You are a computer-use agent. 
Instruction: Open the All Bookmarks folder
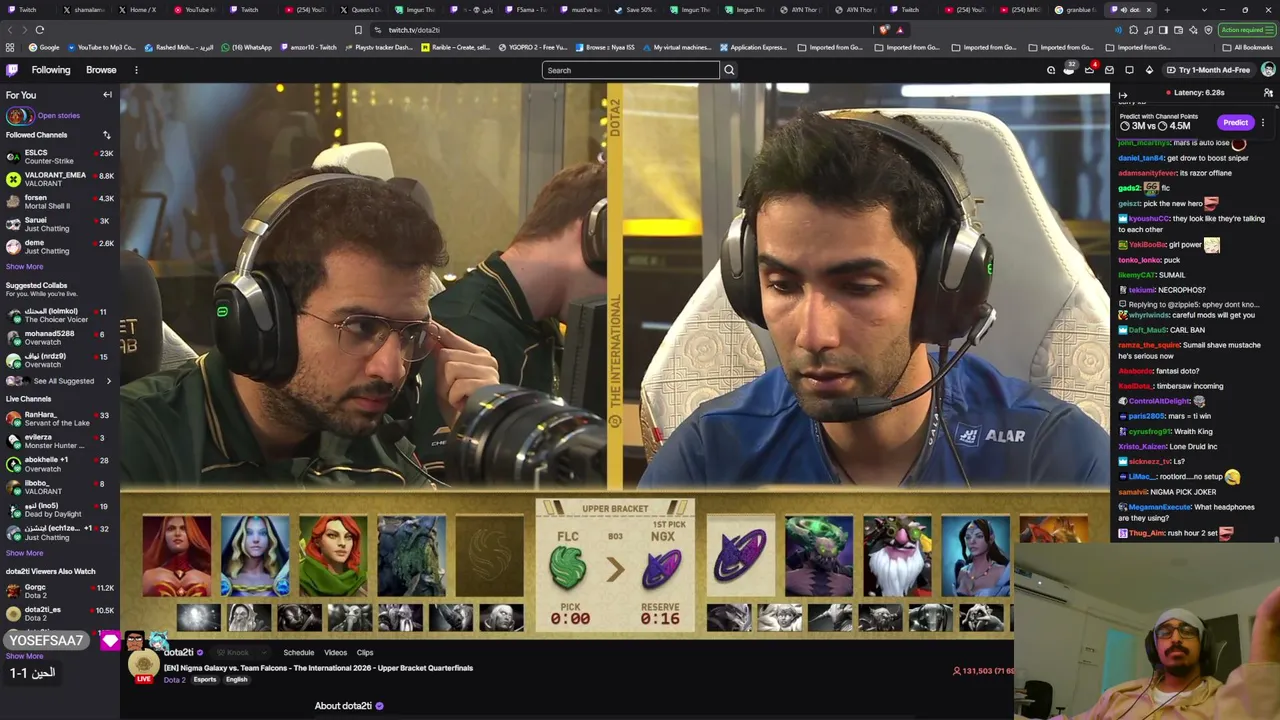tap(1248, 47)
